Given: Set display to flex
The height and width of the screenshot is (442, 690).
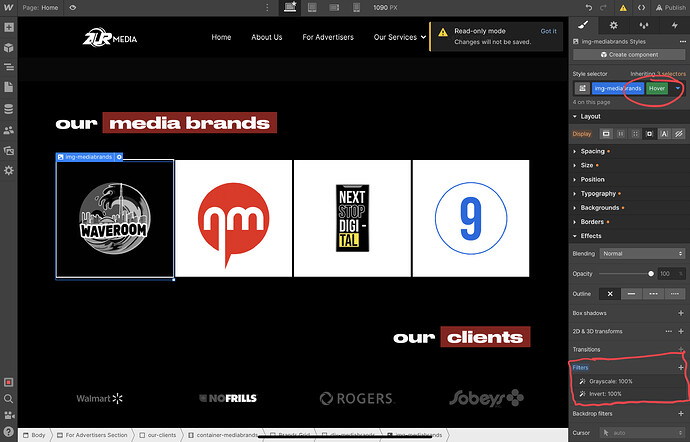Looking at the screenshot, I should click(x=620, y=134).
